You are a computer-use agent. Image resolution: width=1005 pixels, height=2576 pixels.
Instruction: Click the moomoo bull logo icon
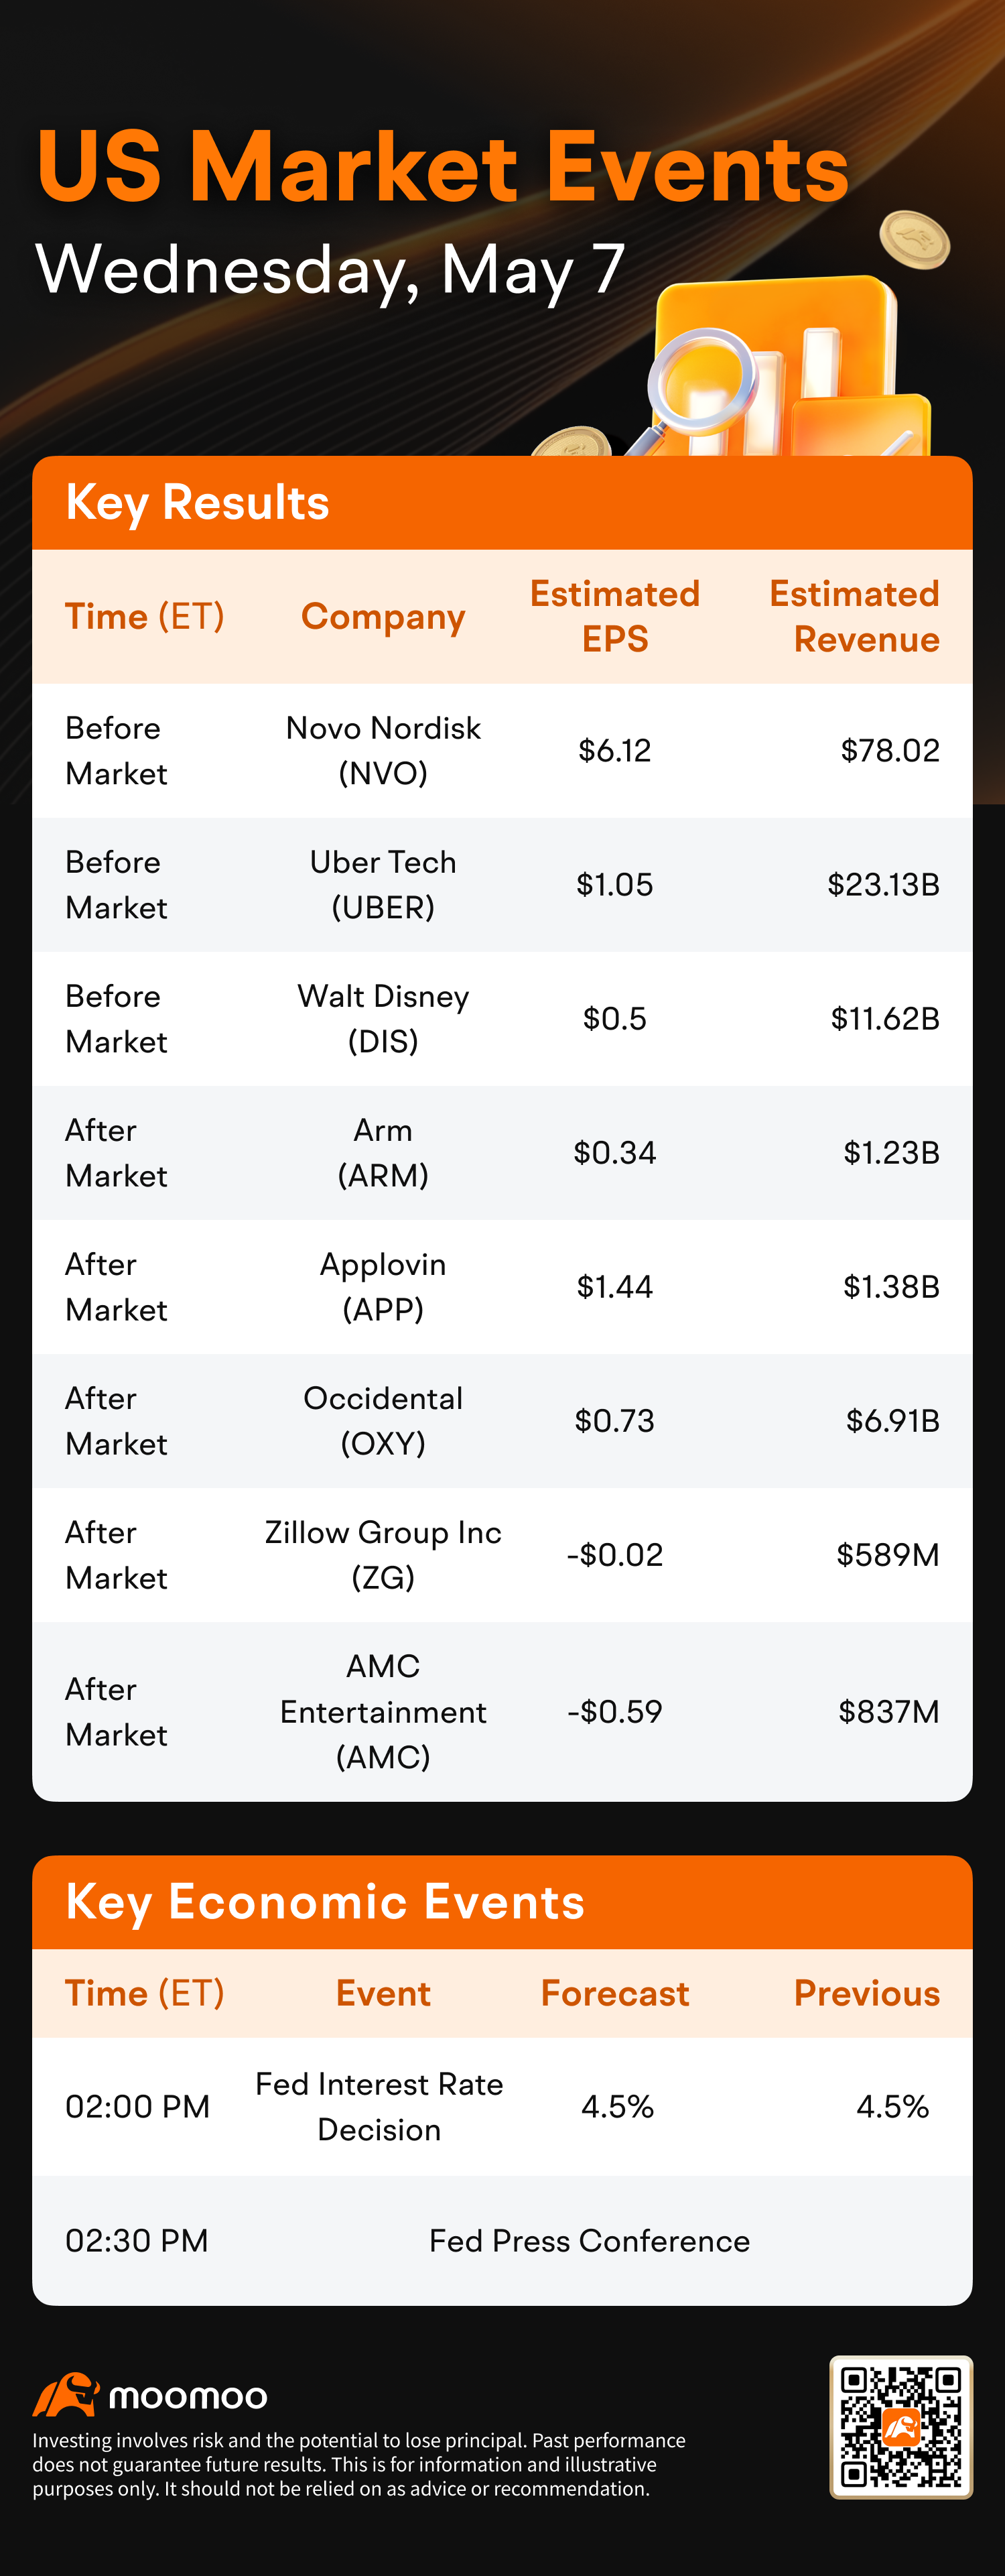[66, 2394]
